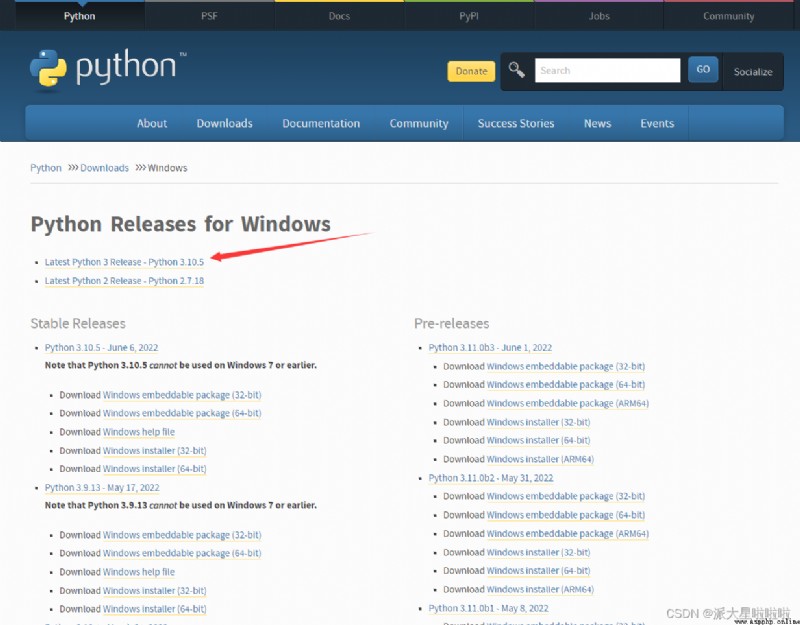Download Python 3.11.0b3 Windows installer (32-bit)
800x625 pixels.
click(x=538, y=422)
